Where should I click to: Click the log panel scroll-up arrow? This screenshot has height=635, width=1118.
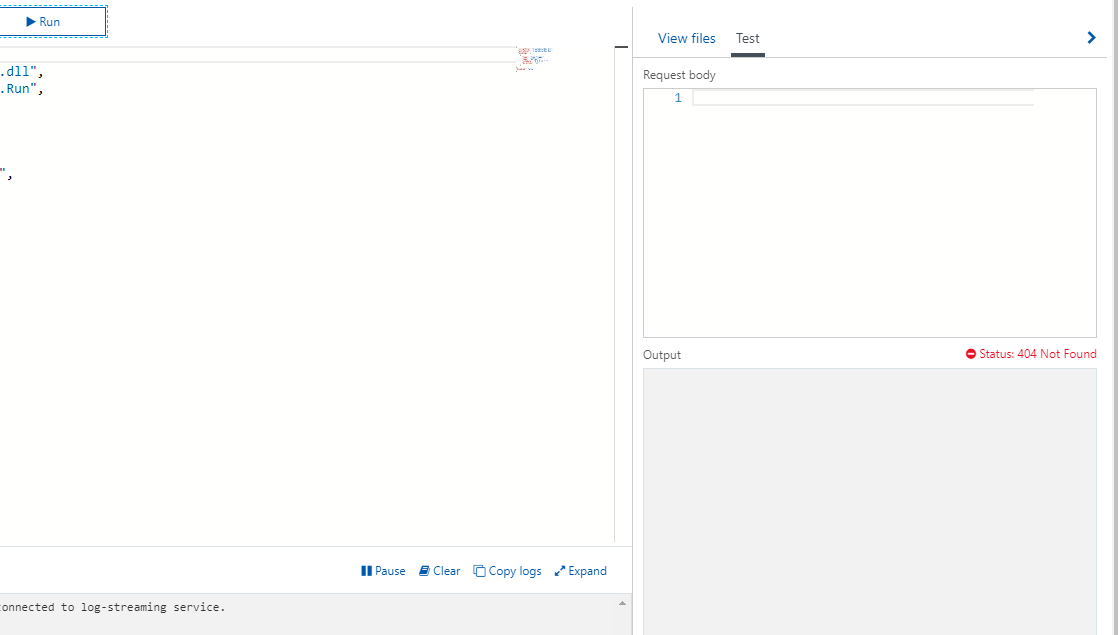pyautogui.click(x=622, y=603)
